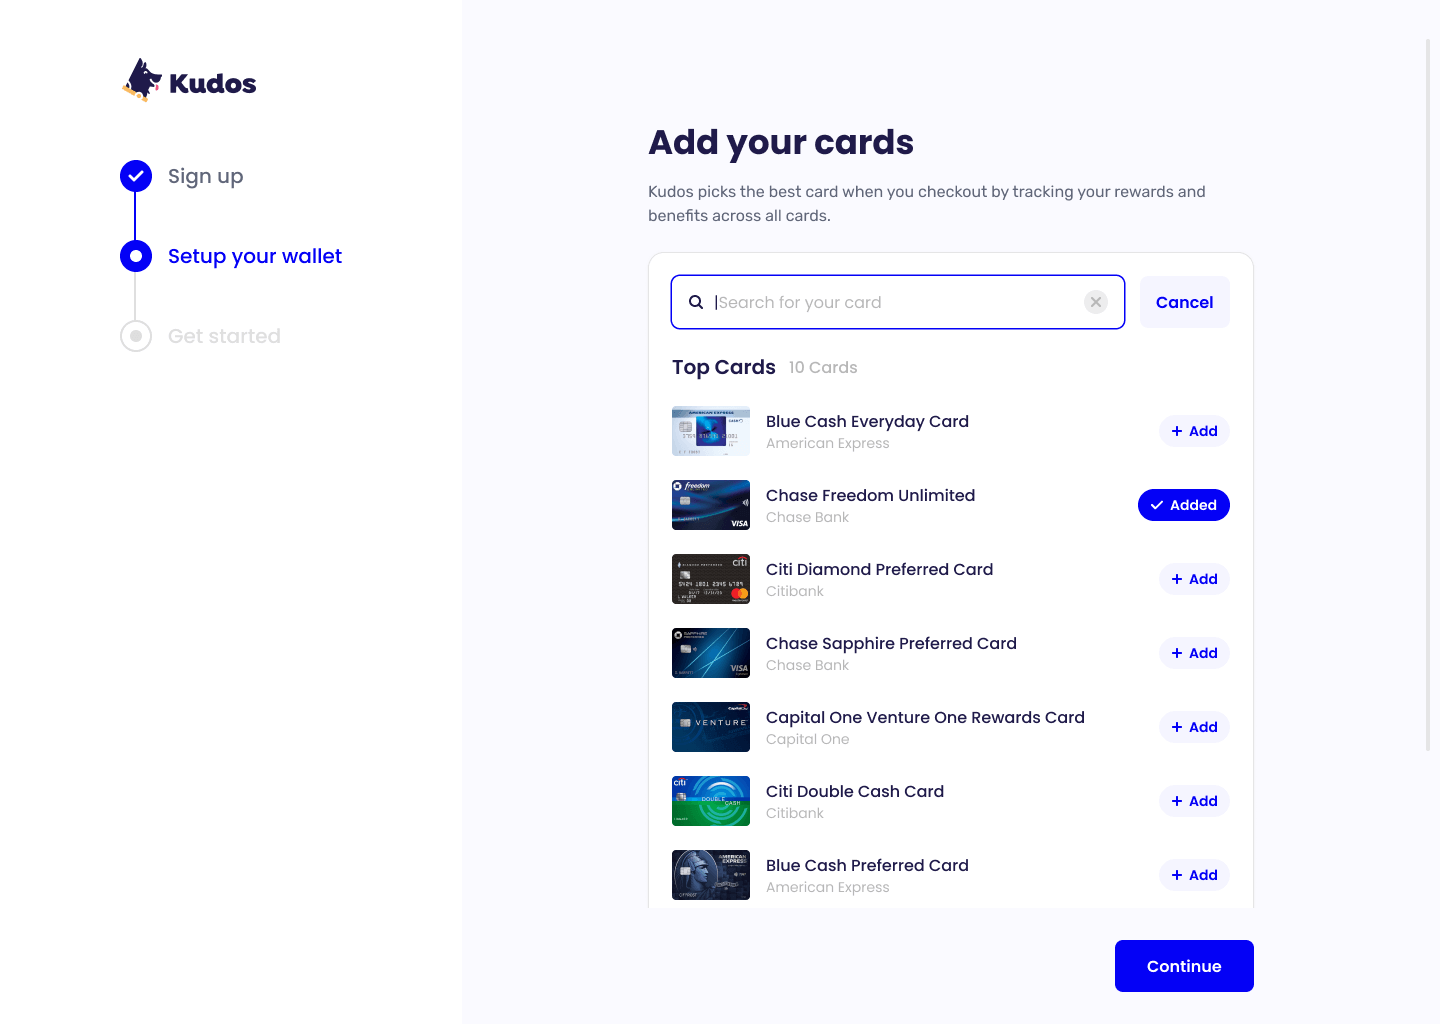1440x1024 pixels.
Task: Click the checkmark on the Added badge
Action: 1156,505
